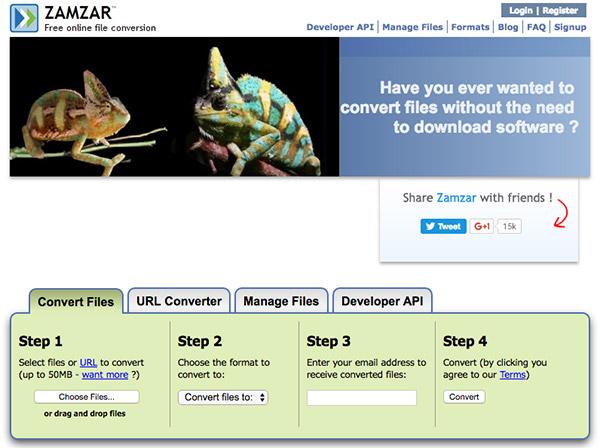Select the Developer API tab
Viewport: 600px width, 448px height.
(x=380, y=301)
